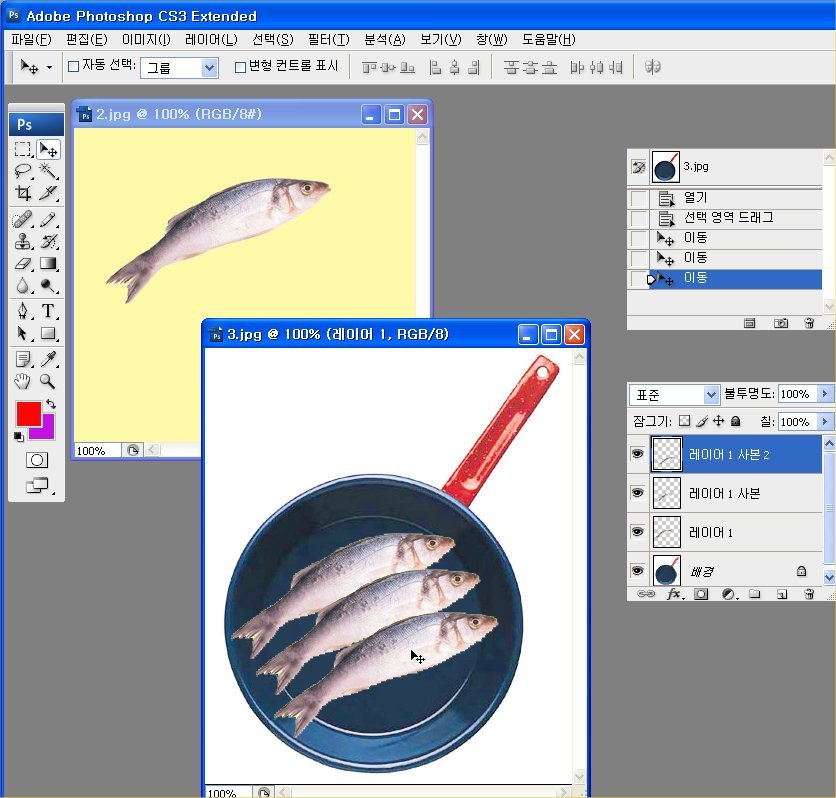Open the 그룹 auto-select dropdown
This screenshot has height=798, width=836.
click(x=209, y=68)
